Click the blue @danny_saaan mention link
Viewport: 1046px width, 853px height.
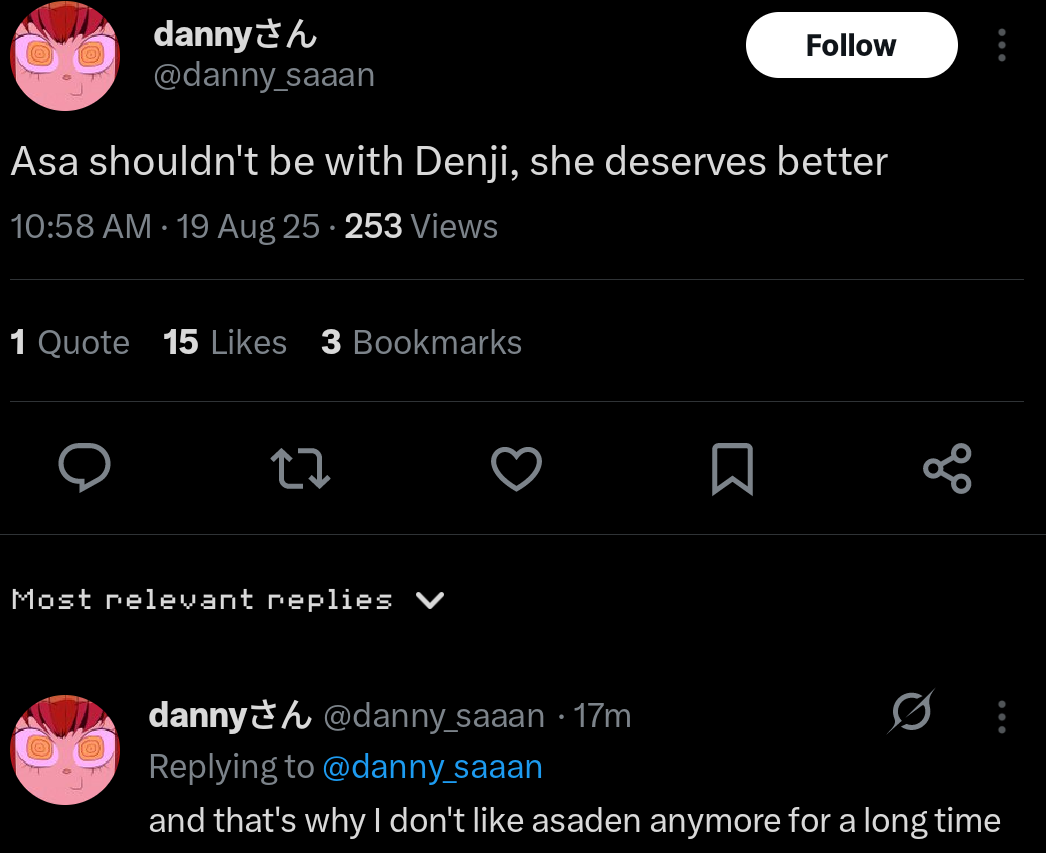point(432,767)
